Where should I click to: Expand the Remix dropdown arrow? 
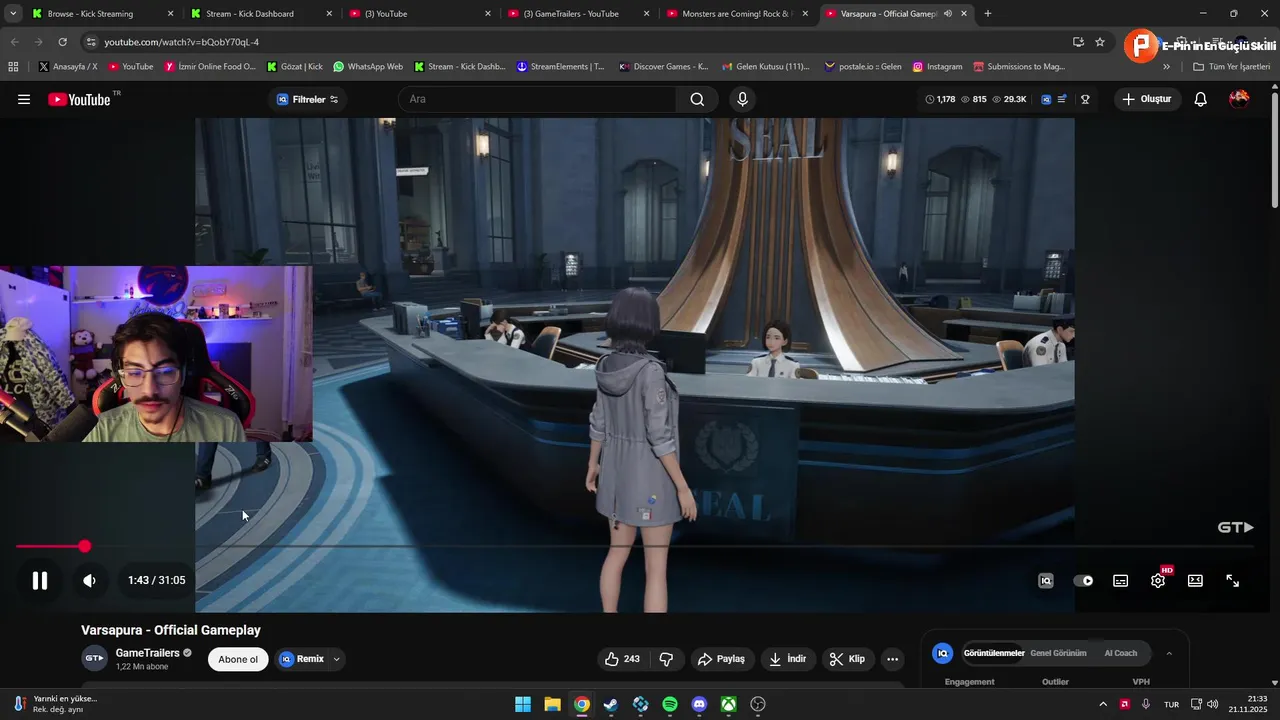tap(337, 659)
